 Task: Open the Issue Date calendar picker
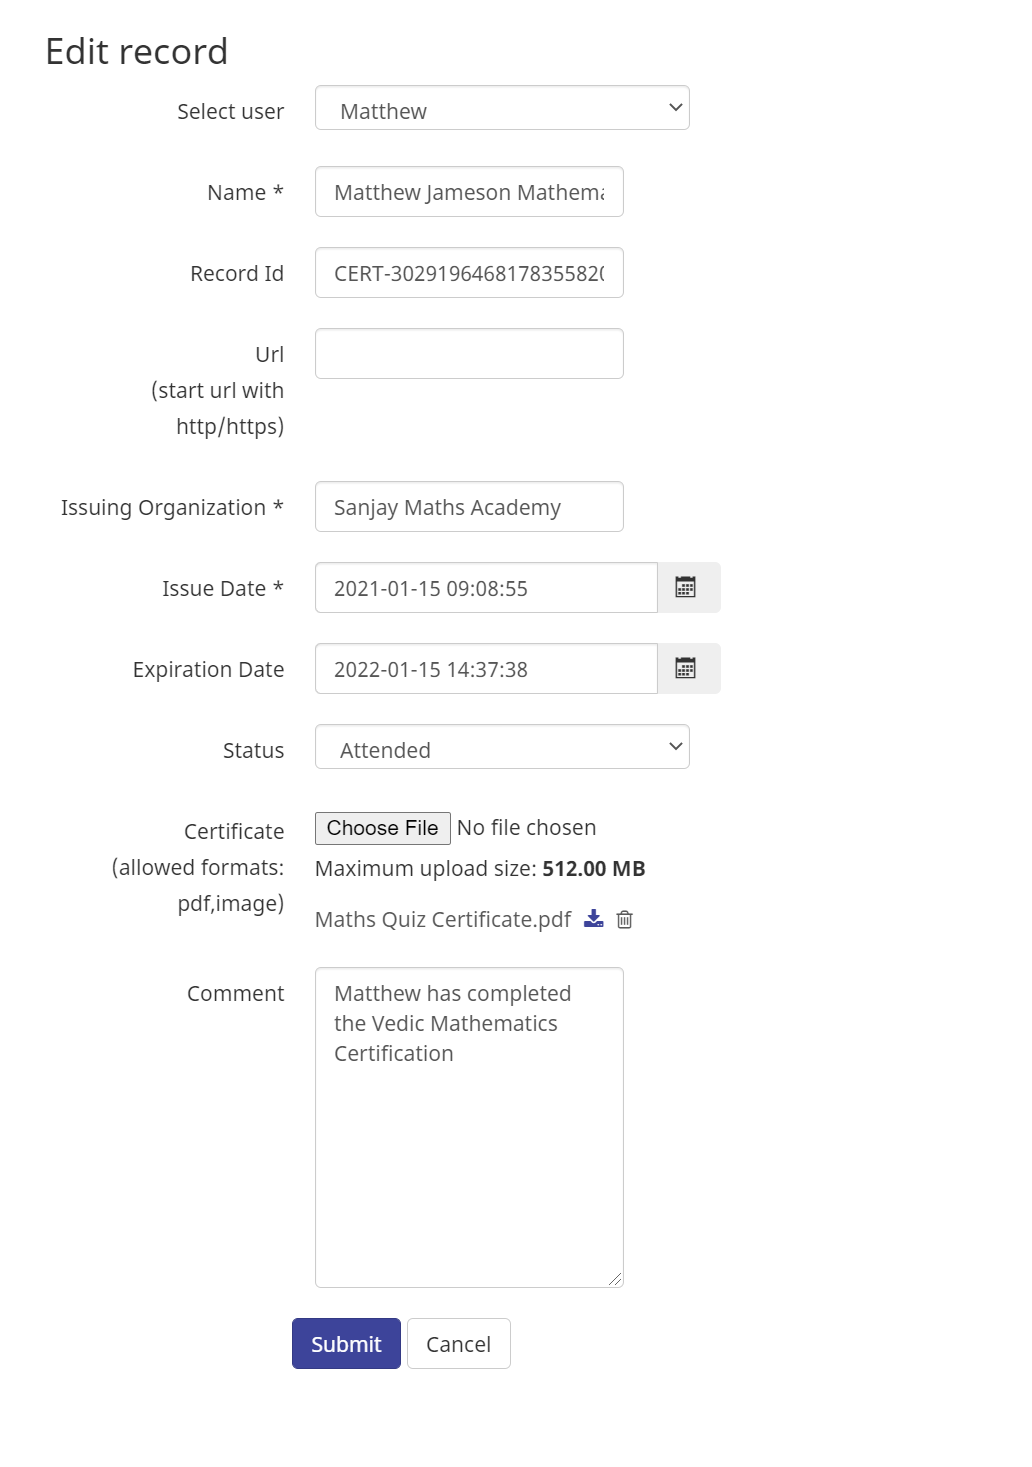(686, 588)
